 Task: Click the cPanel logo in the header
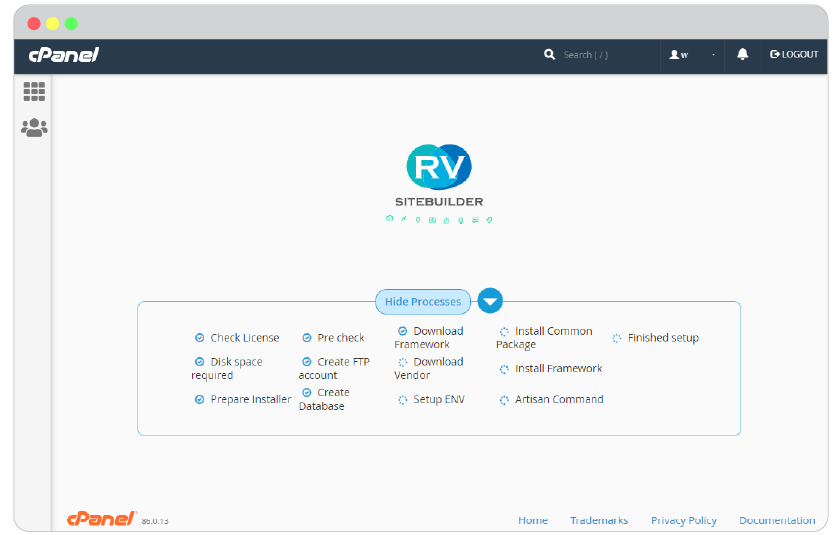click(x=63, y=55)
